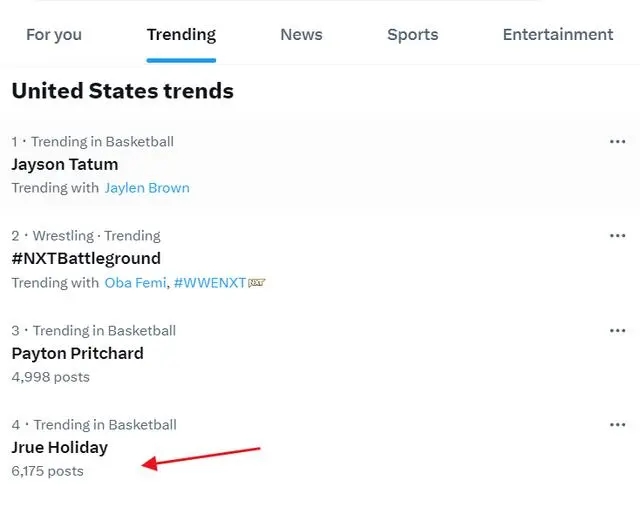Image resolution: width=640 pixels, height=507 pixels.
Task: Open the Jrue Holiday trending topic
Action: tap(60, 448)
